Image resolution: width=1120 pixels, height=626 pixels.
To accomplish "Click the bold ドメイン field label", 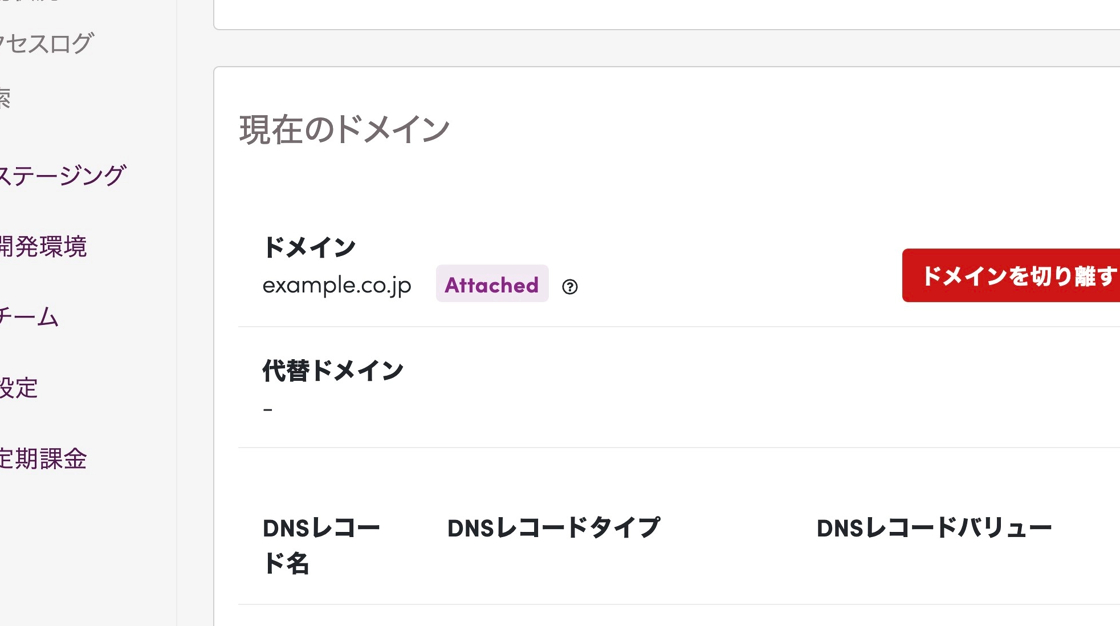I will point(309,247).
